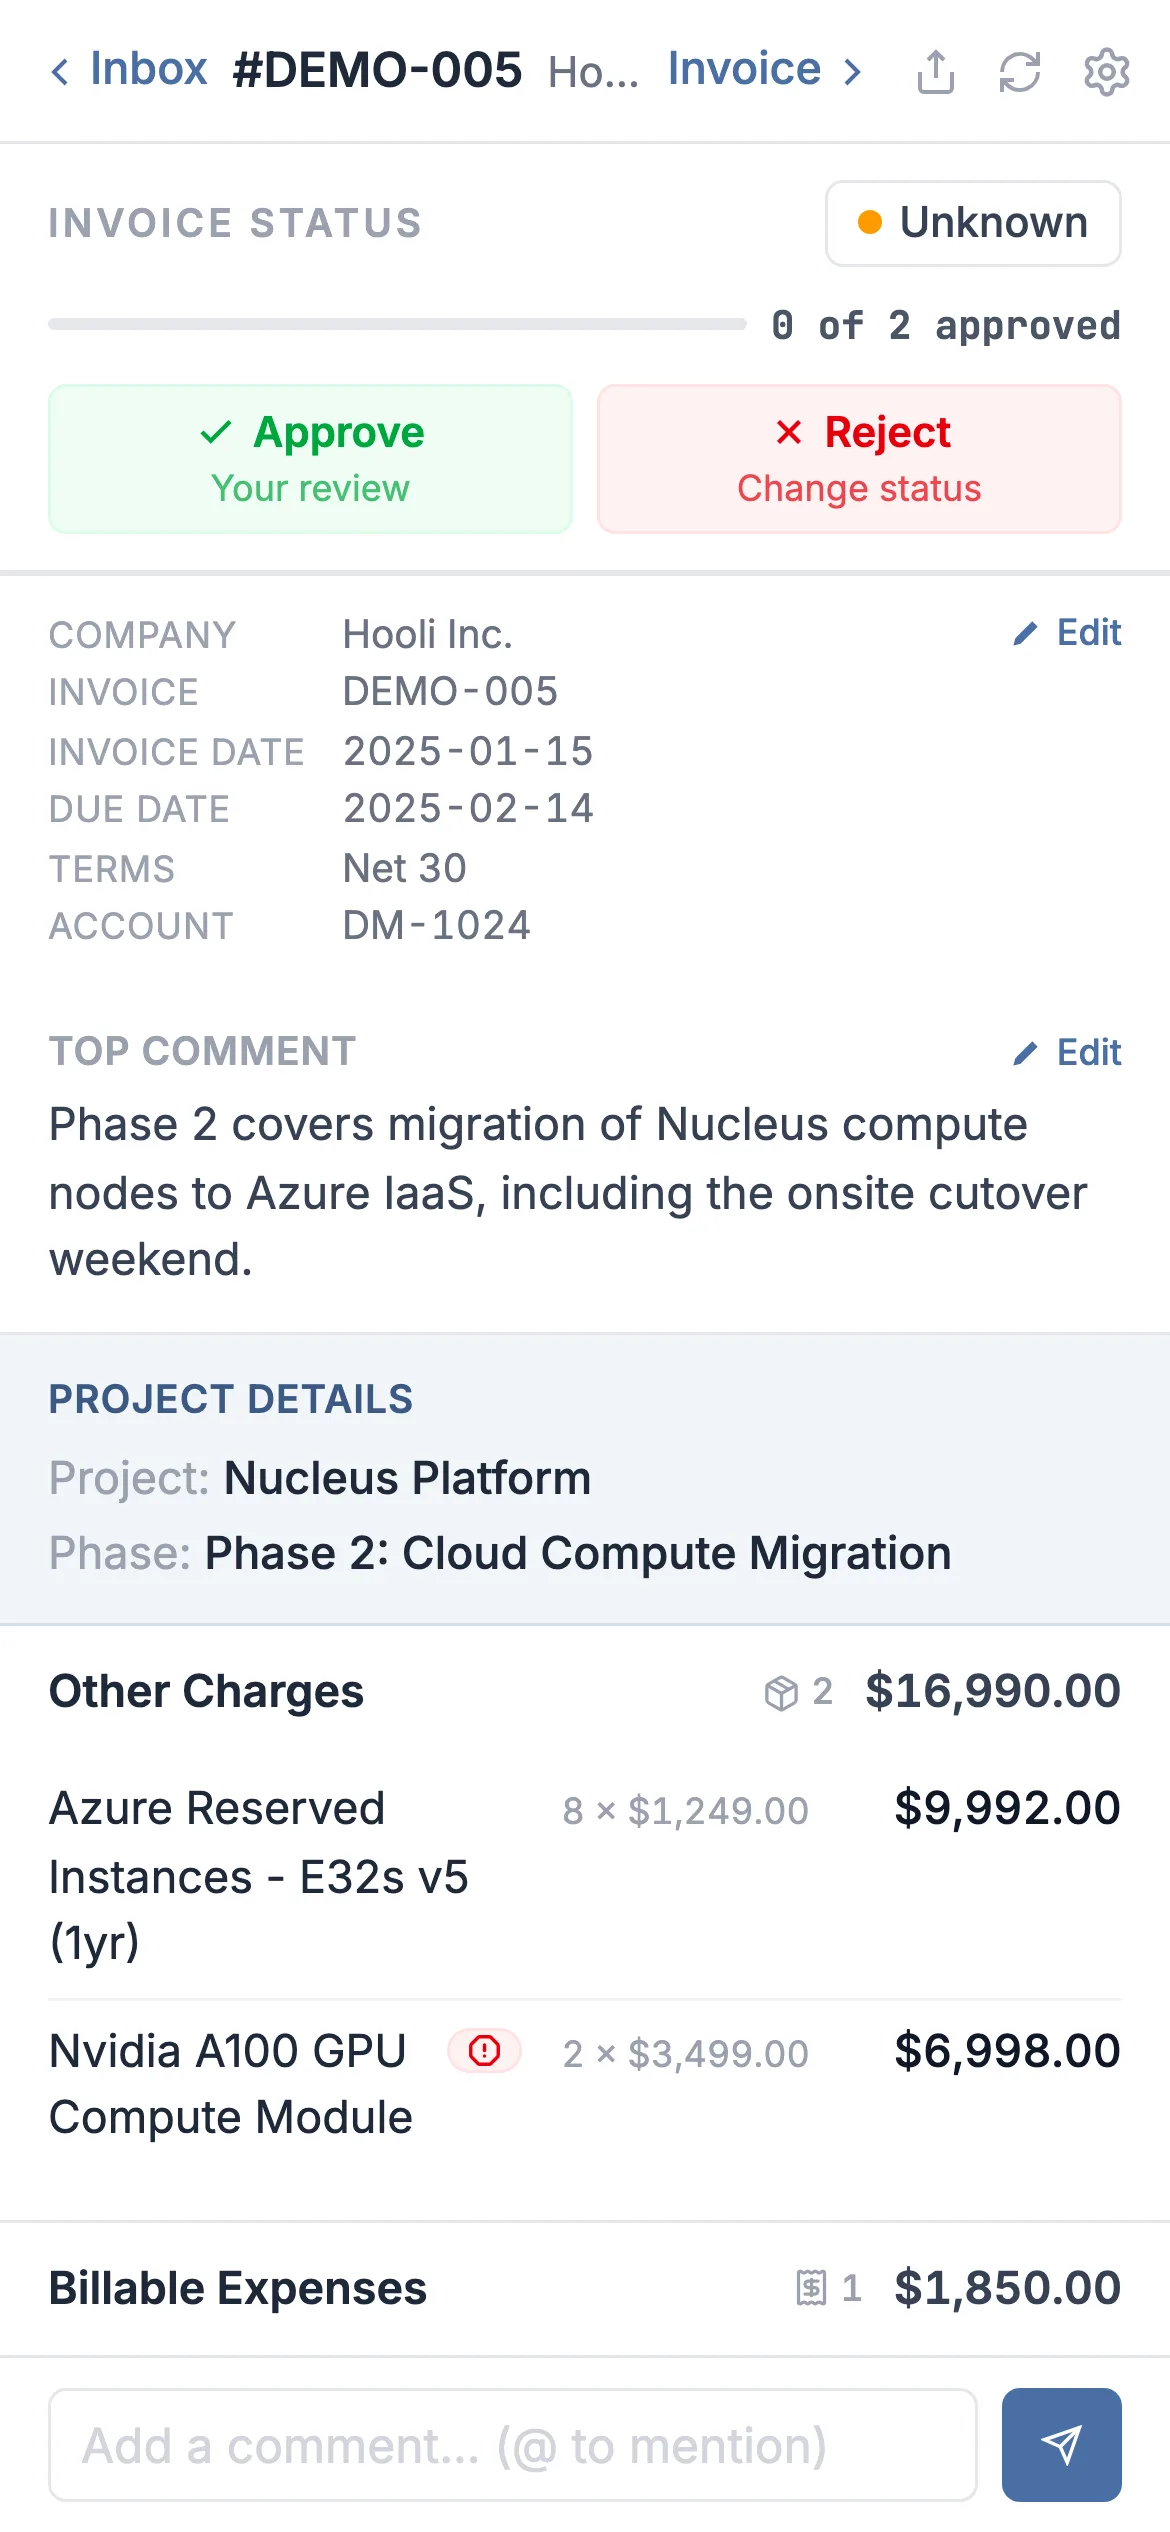Click the top comment paragraph text
This screenshot has height=2532, width=1170.
(568, 1192)
